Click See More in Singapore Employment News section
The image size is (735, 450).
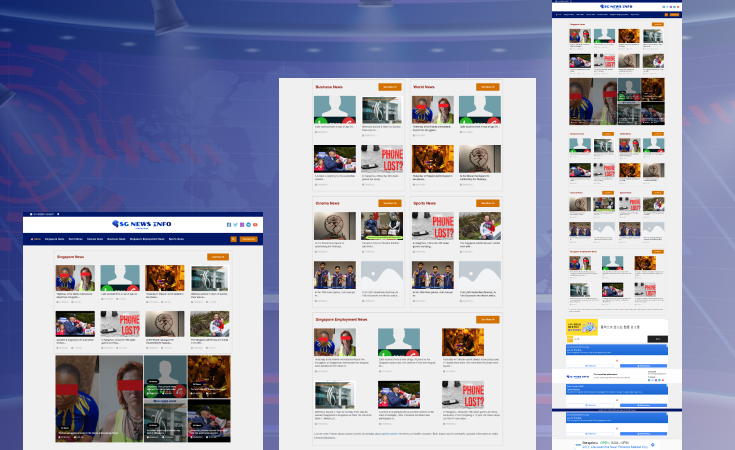coord(488,319)
